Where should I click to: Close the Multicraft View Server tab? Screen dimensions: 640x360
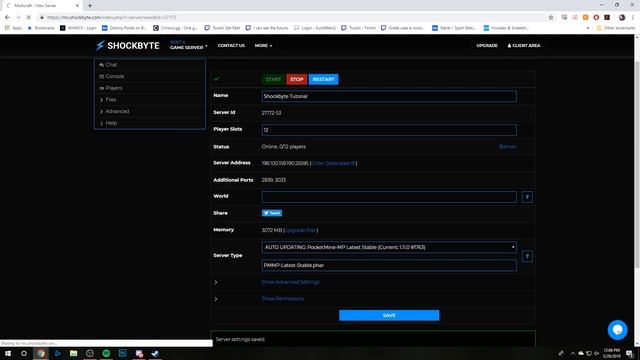[77, 5]
